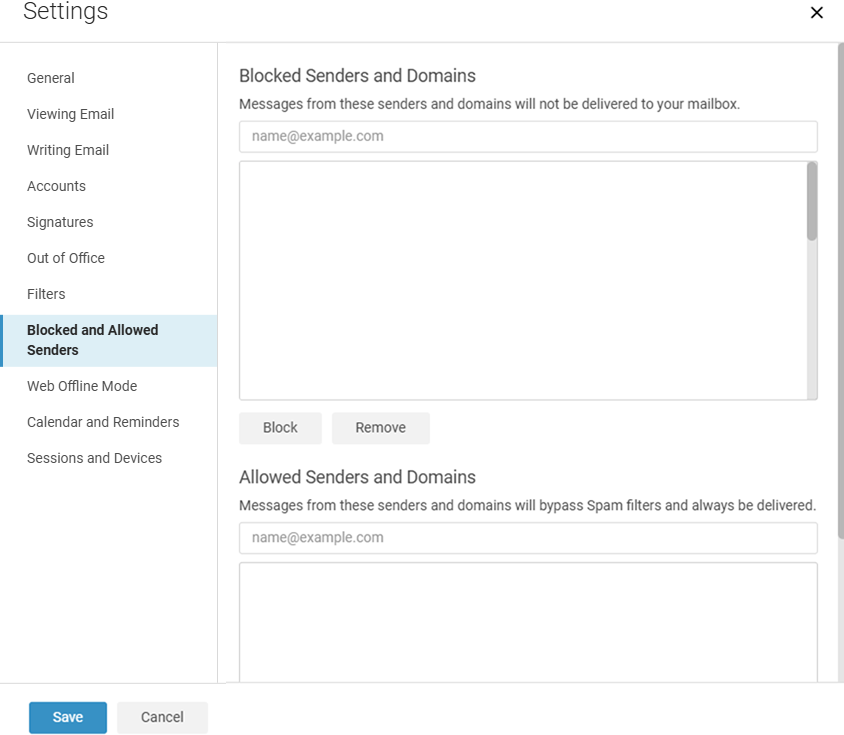Open Out of Office settings

[x=66, y=258]
